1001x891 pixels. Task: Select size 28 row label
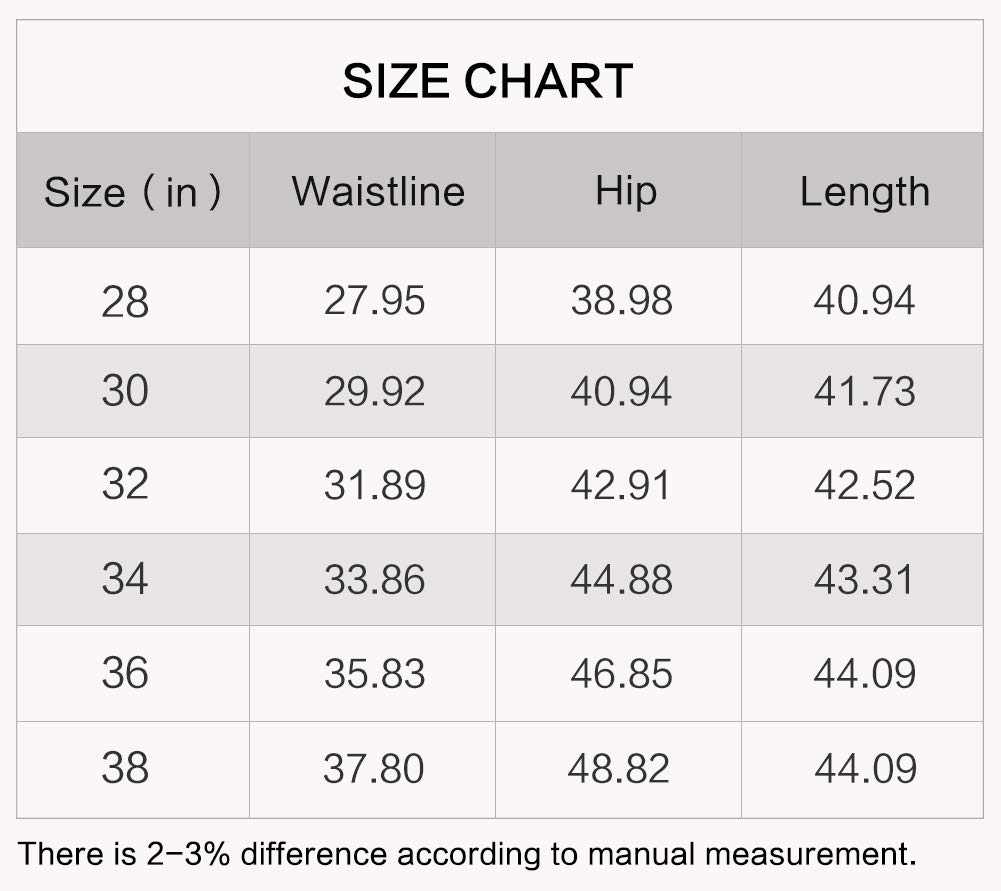125,301
